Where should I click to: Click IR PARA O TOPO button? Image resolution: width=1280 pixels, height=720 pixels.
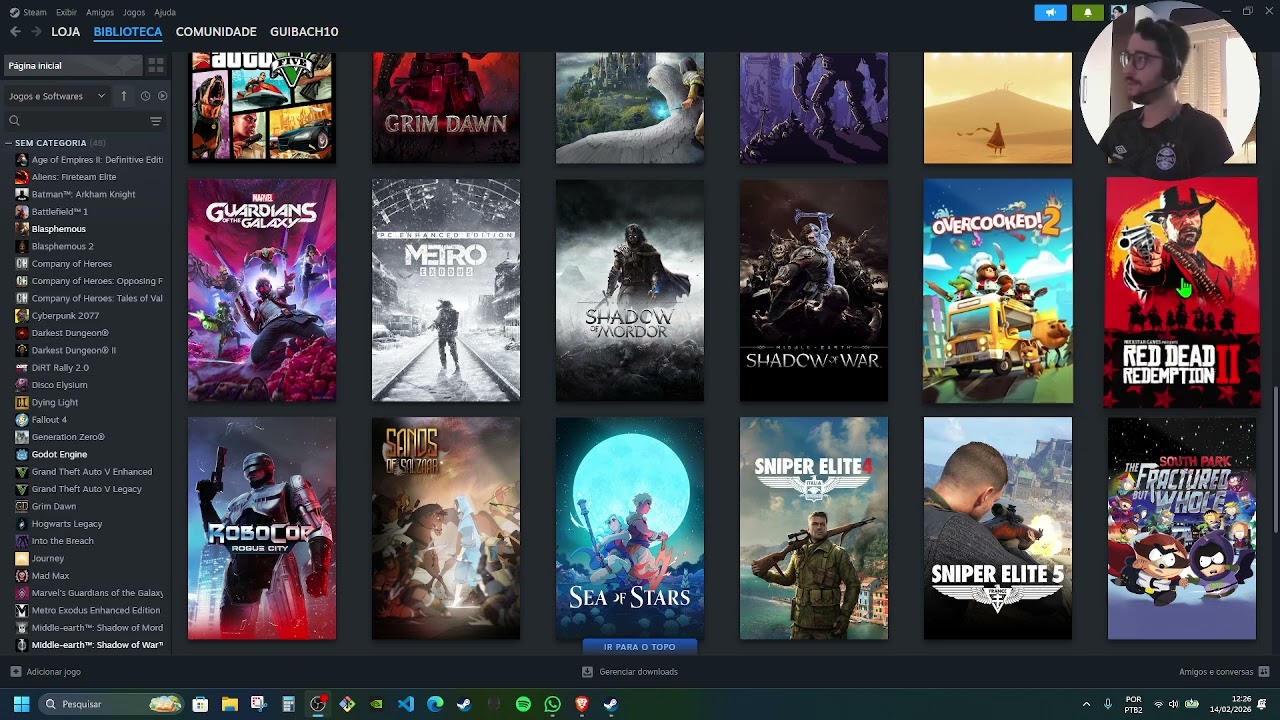coord(640,647)
